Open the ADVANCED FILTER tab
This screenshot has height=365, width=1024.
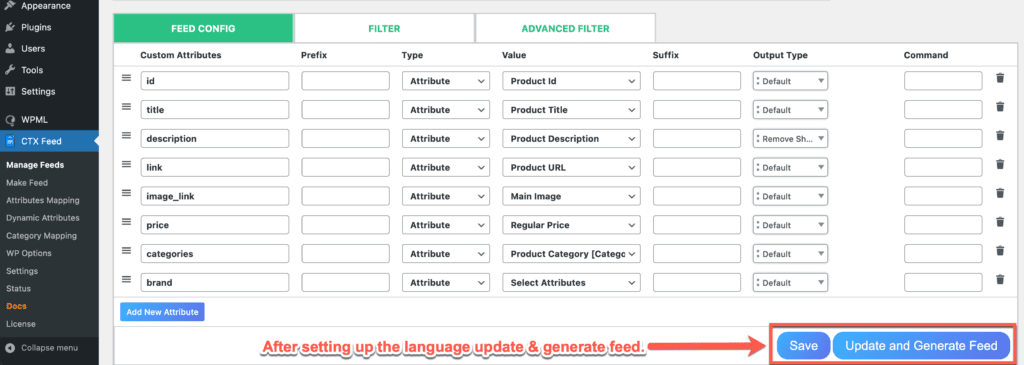click(565, 29)
